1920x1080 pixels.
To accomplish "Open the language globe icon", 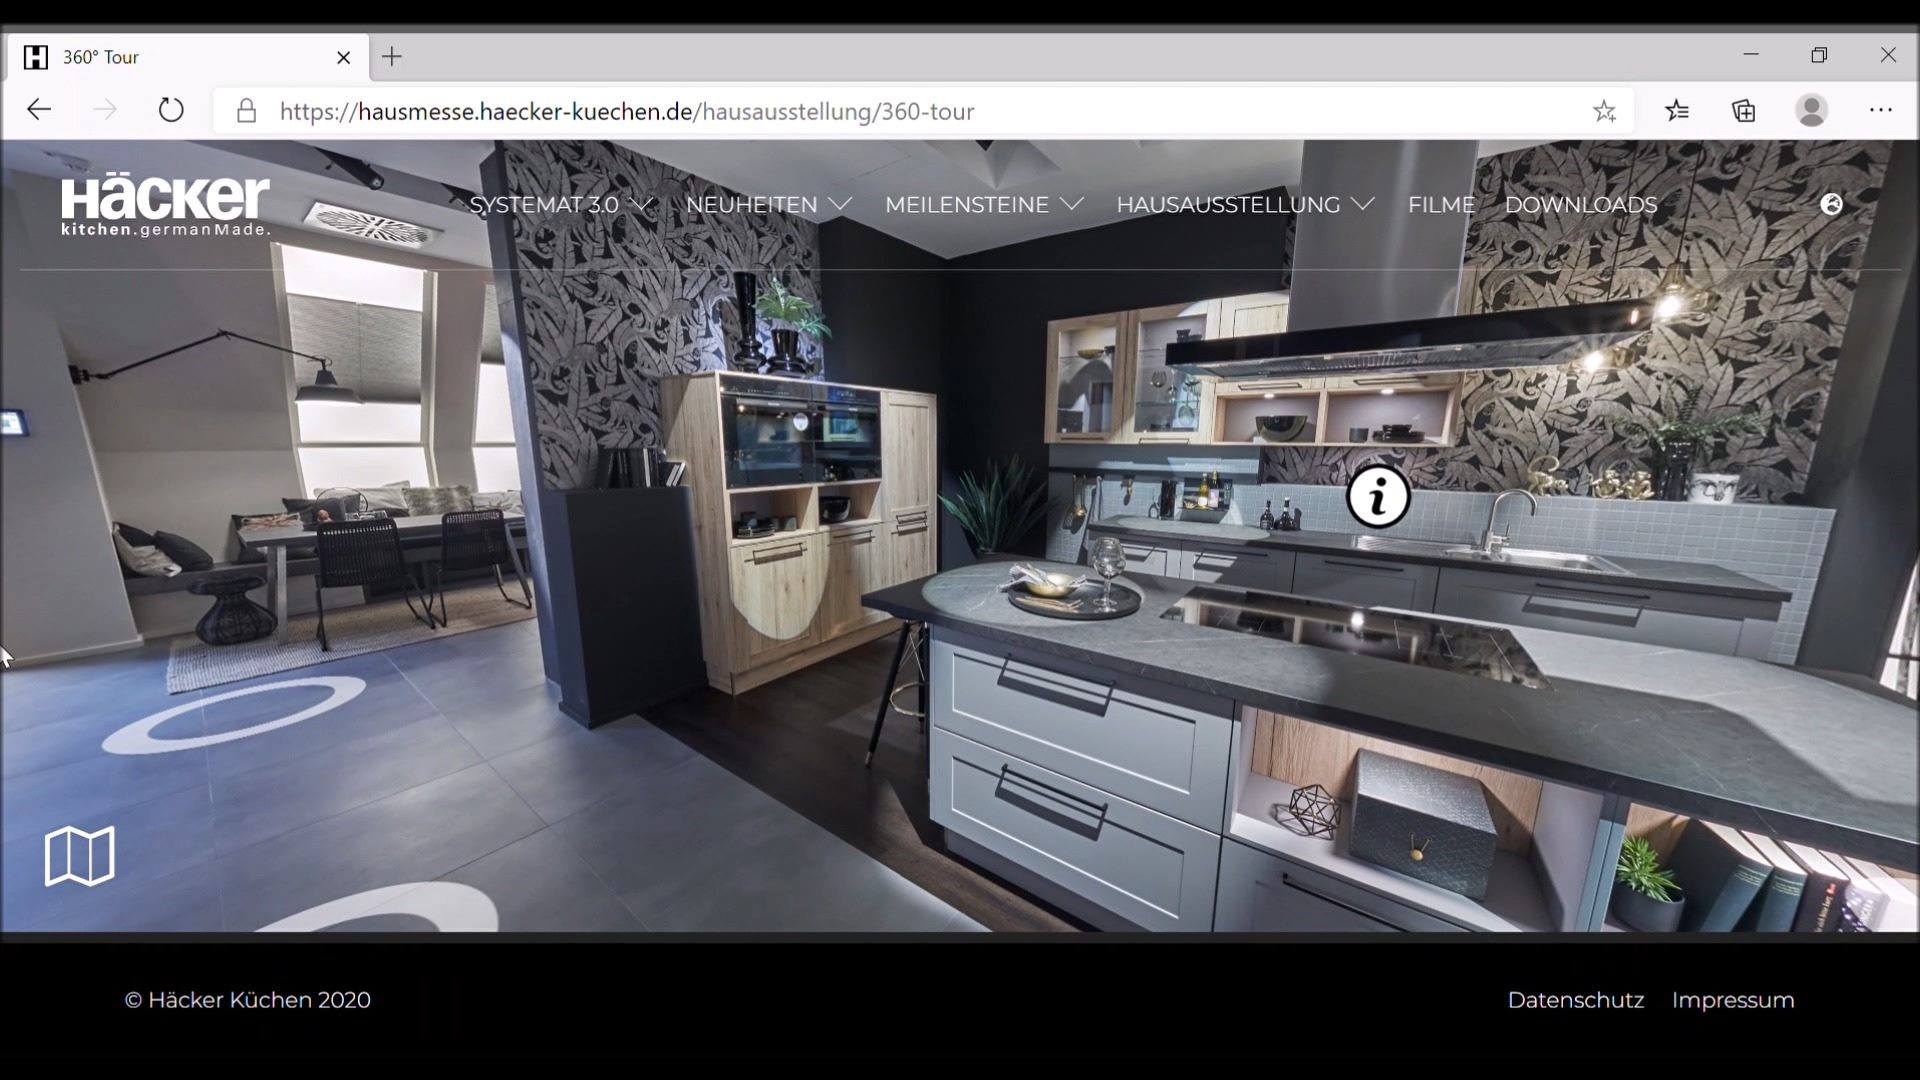I will (x=1831, y=204).
